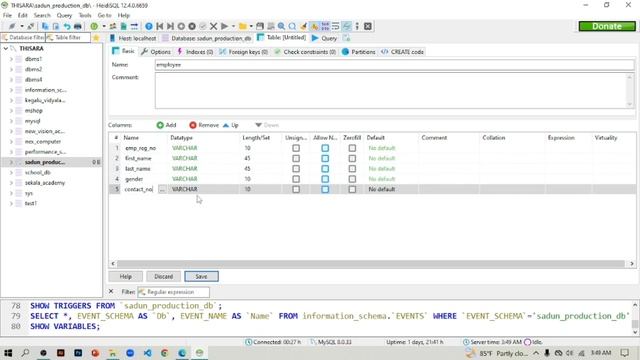Toggle Allow NULL for emp_reg_no column

(325, 148)
